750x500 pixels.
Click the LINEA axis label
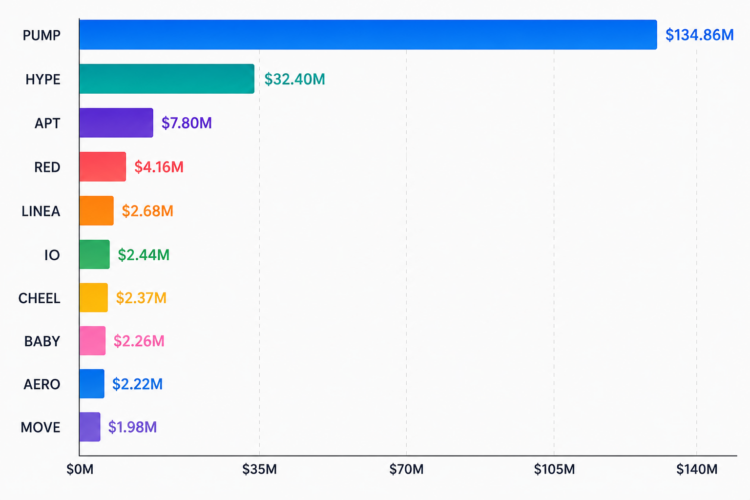point(41,211)
